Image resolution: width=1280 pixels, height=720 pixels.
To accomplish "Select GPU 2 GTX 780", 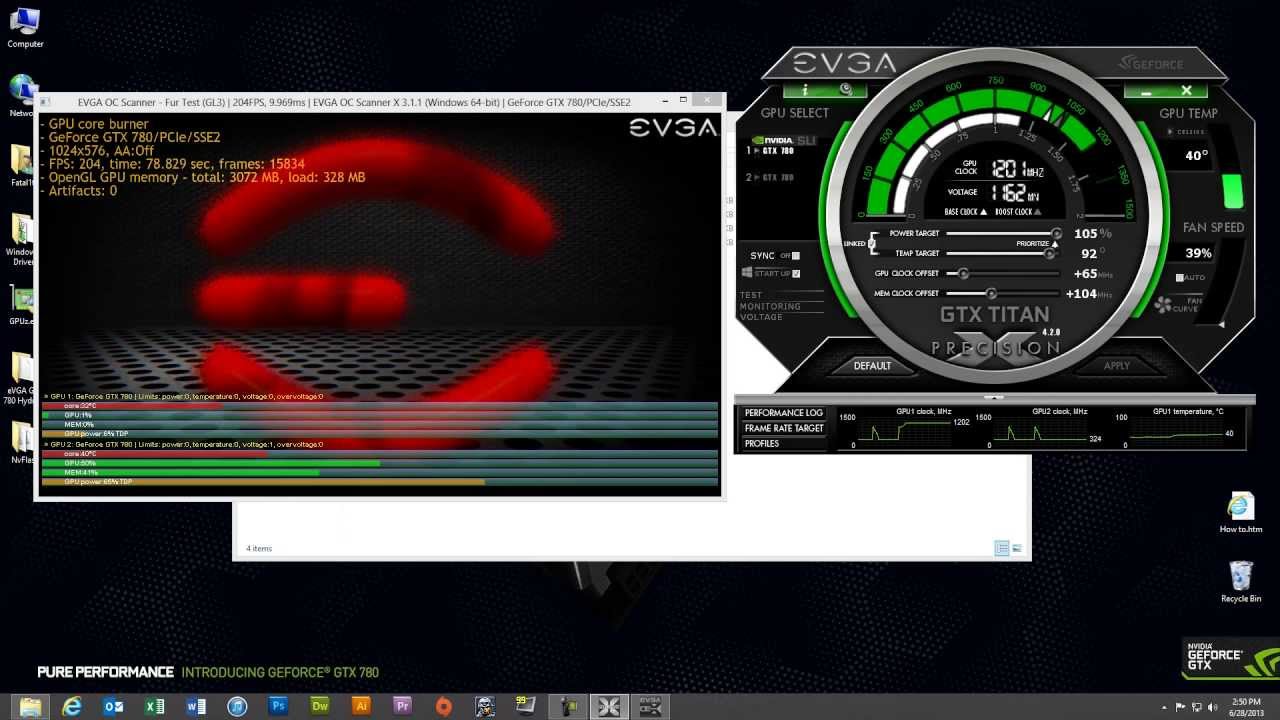I will pos(771,177).
